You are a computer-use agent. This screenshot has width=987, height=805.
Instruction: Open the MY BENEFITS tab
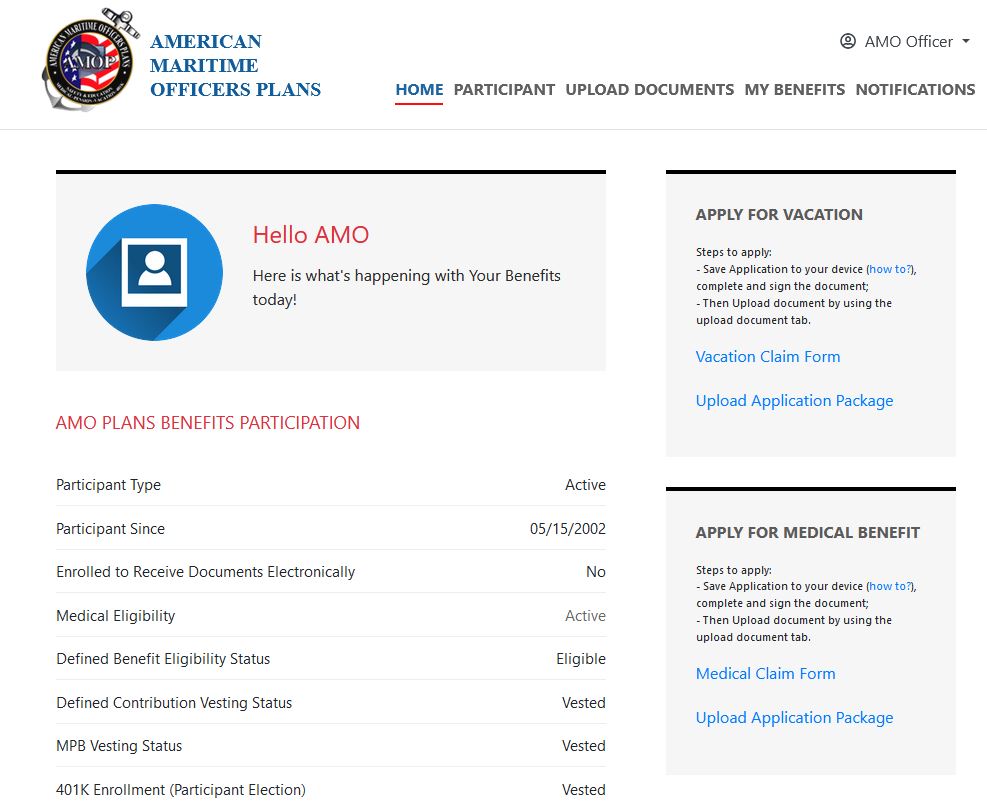[x=794, y=89]
